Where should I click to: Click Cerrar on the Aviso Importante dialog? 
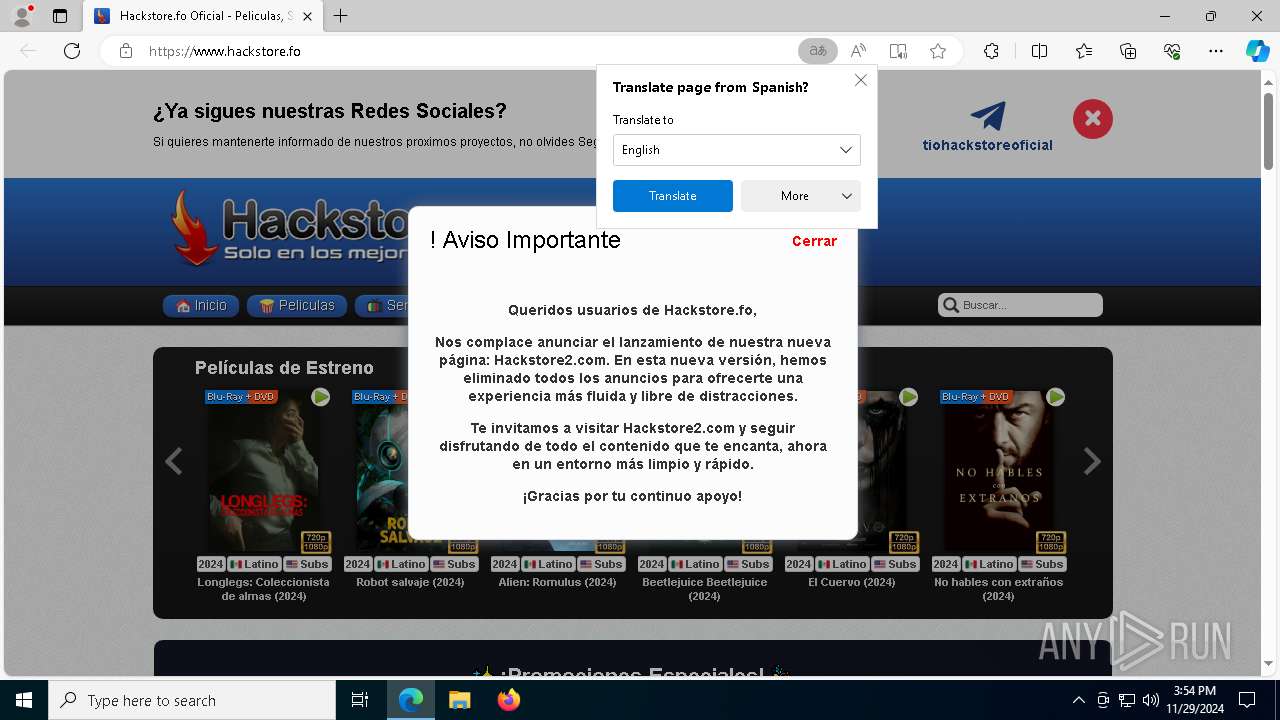point(814,241)
